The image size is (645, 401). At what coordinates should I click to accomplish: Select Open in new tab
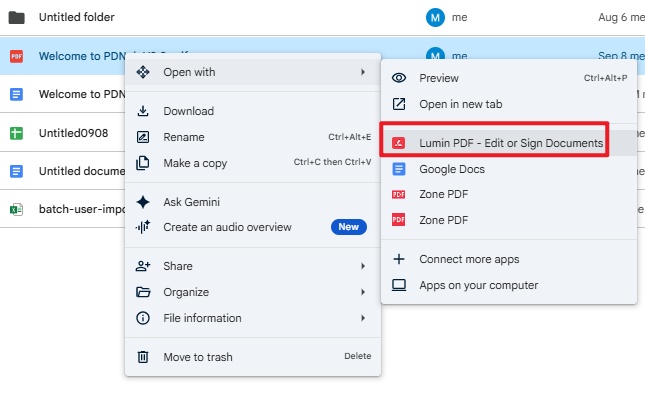(509, 104)
